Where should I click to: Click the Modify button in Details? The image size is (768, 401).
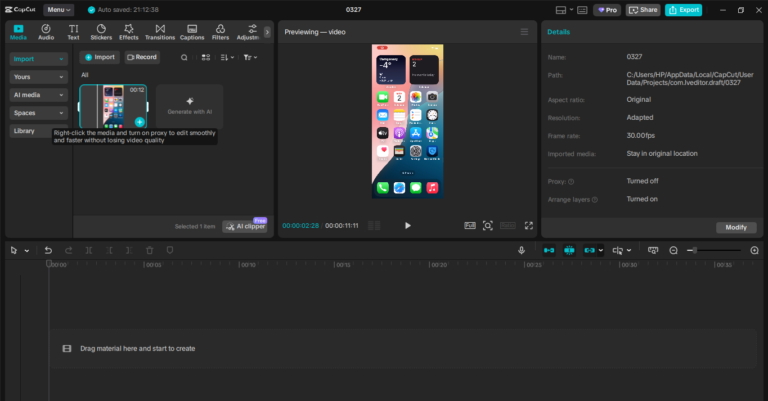tap(736, 228)
